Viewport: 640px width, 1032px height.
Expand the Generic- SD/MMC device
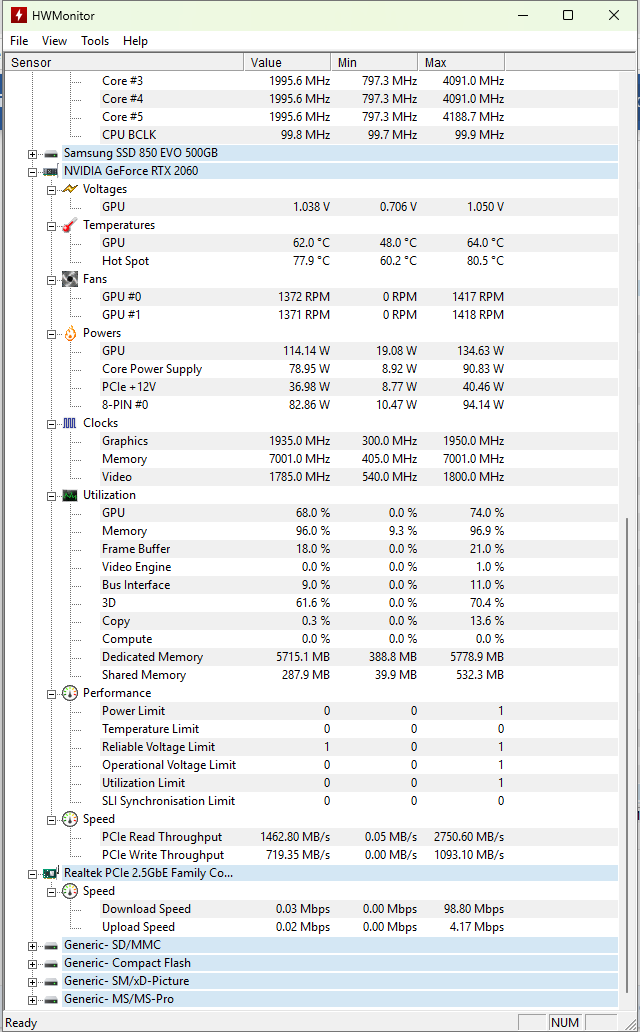[33, 945]
